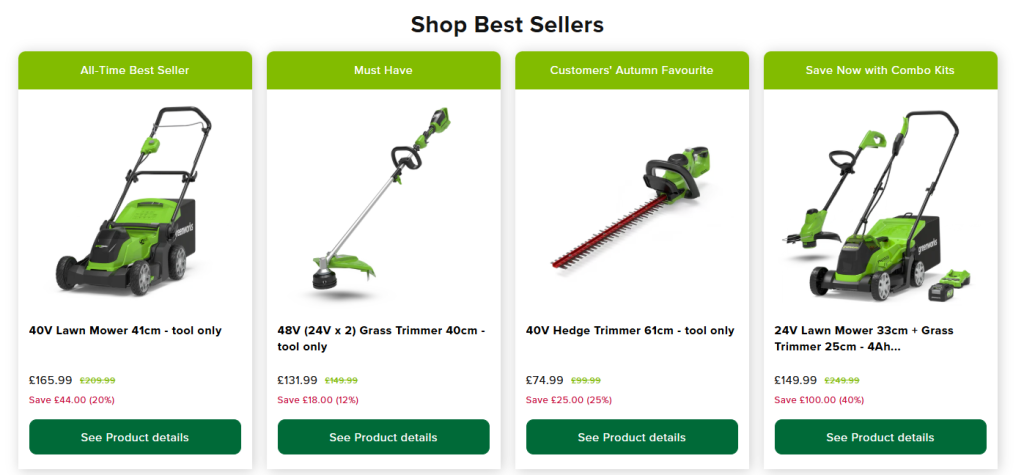Click the Save £100.00 (40%) text
Screen dimensions: 1024x475
[x=819, y=400]
